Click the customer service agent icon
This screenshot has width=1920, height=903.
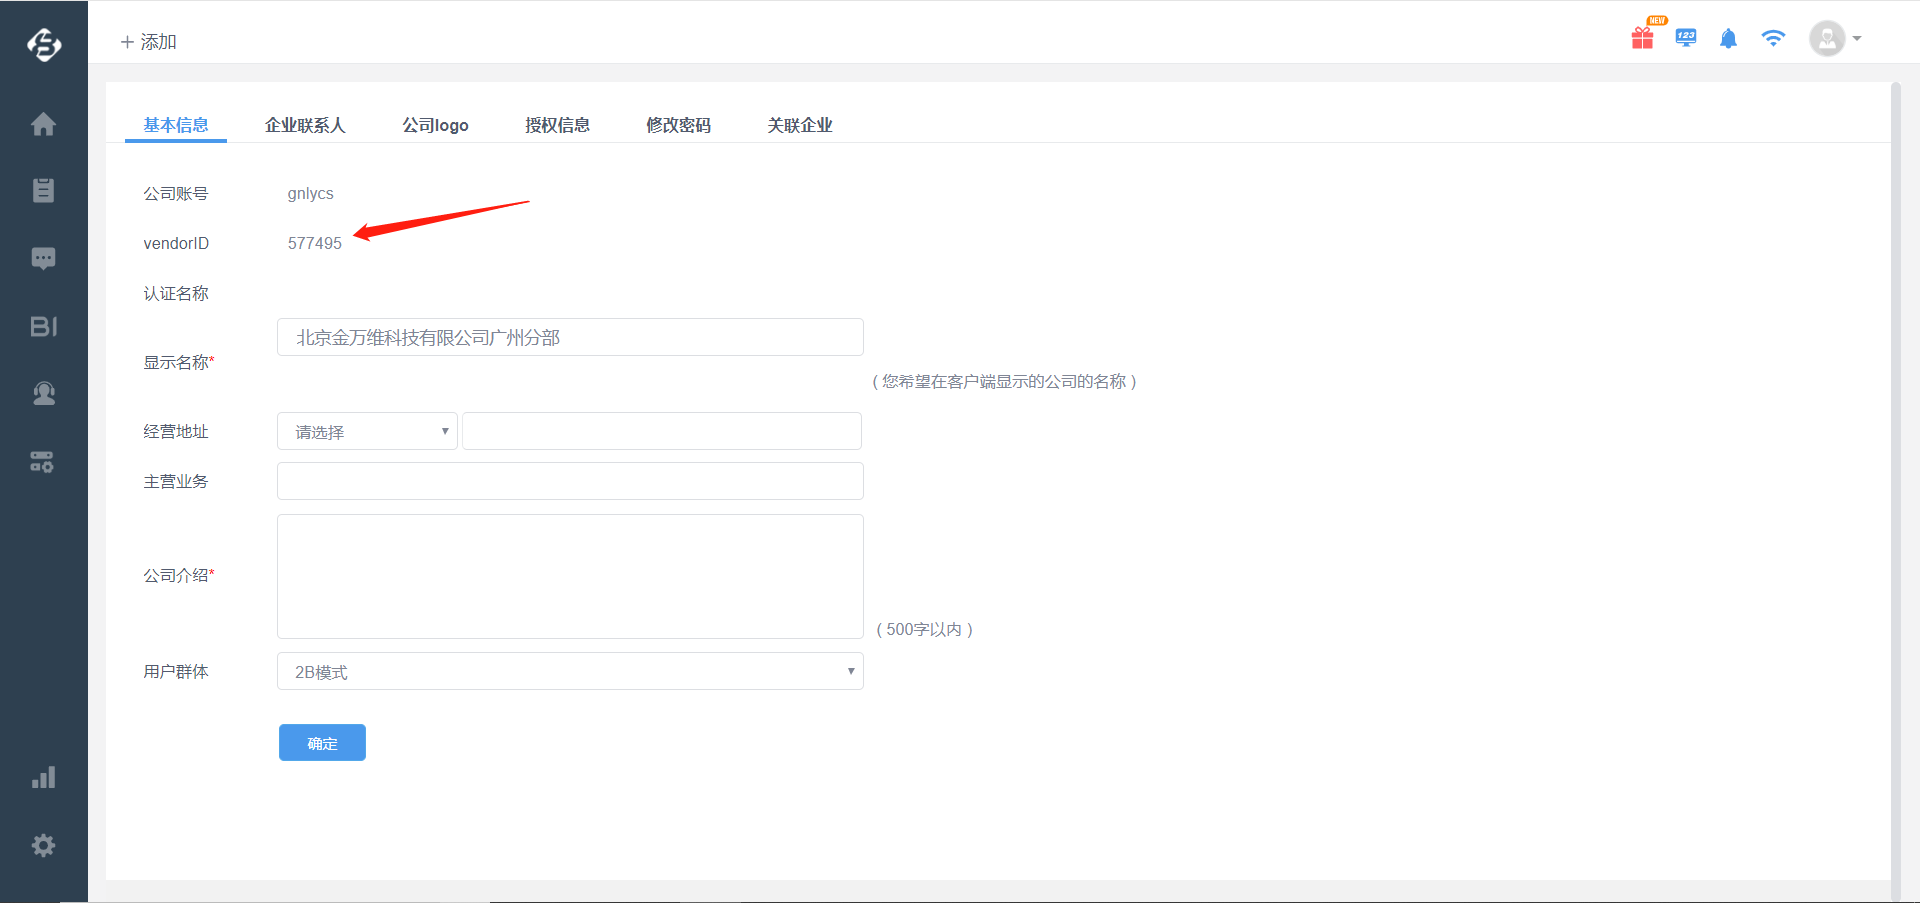[43, 394]
